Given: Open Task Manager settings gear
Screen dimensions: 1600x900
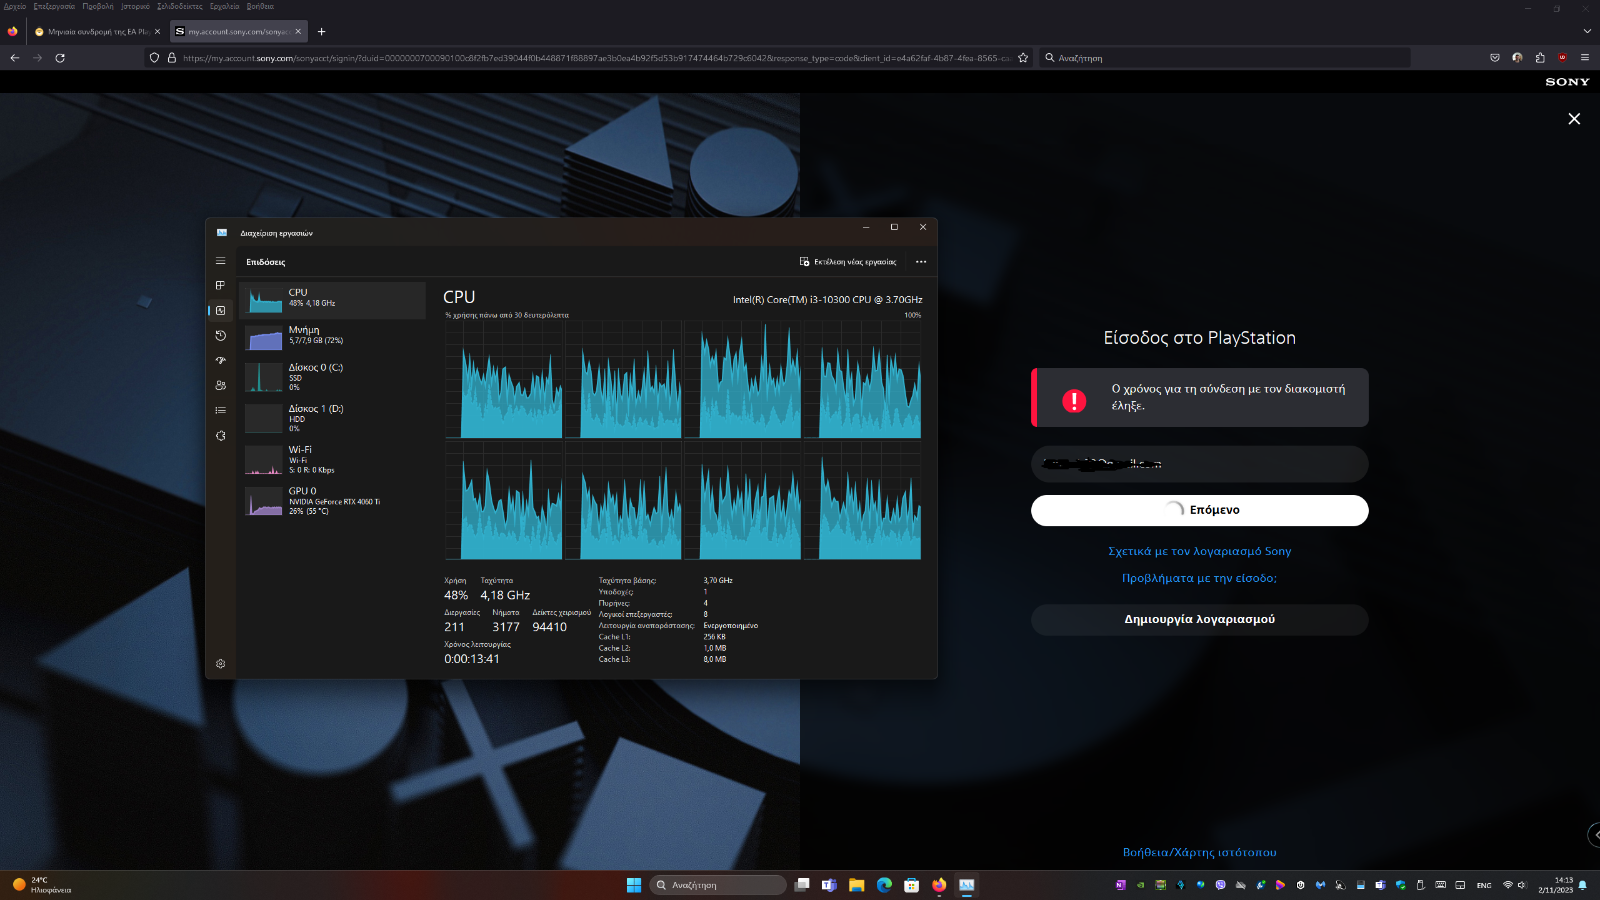Looking at the screenshot, I should click(221, 664).
